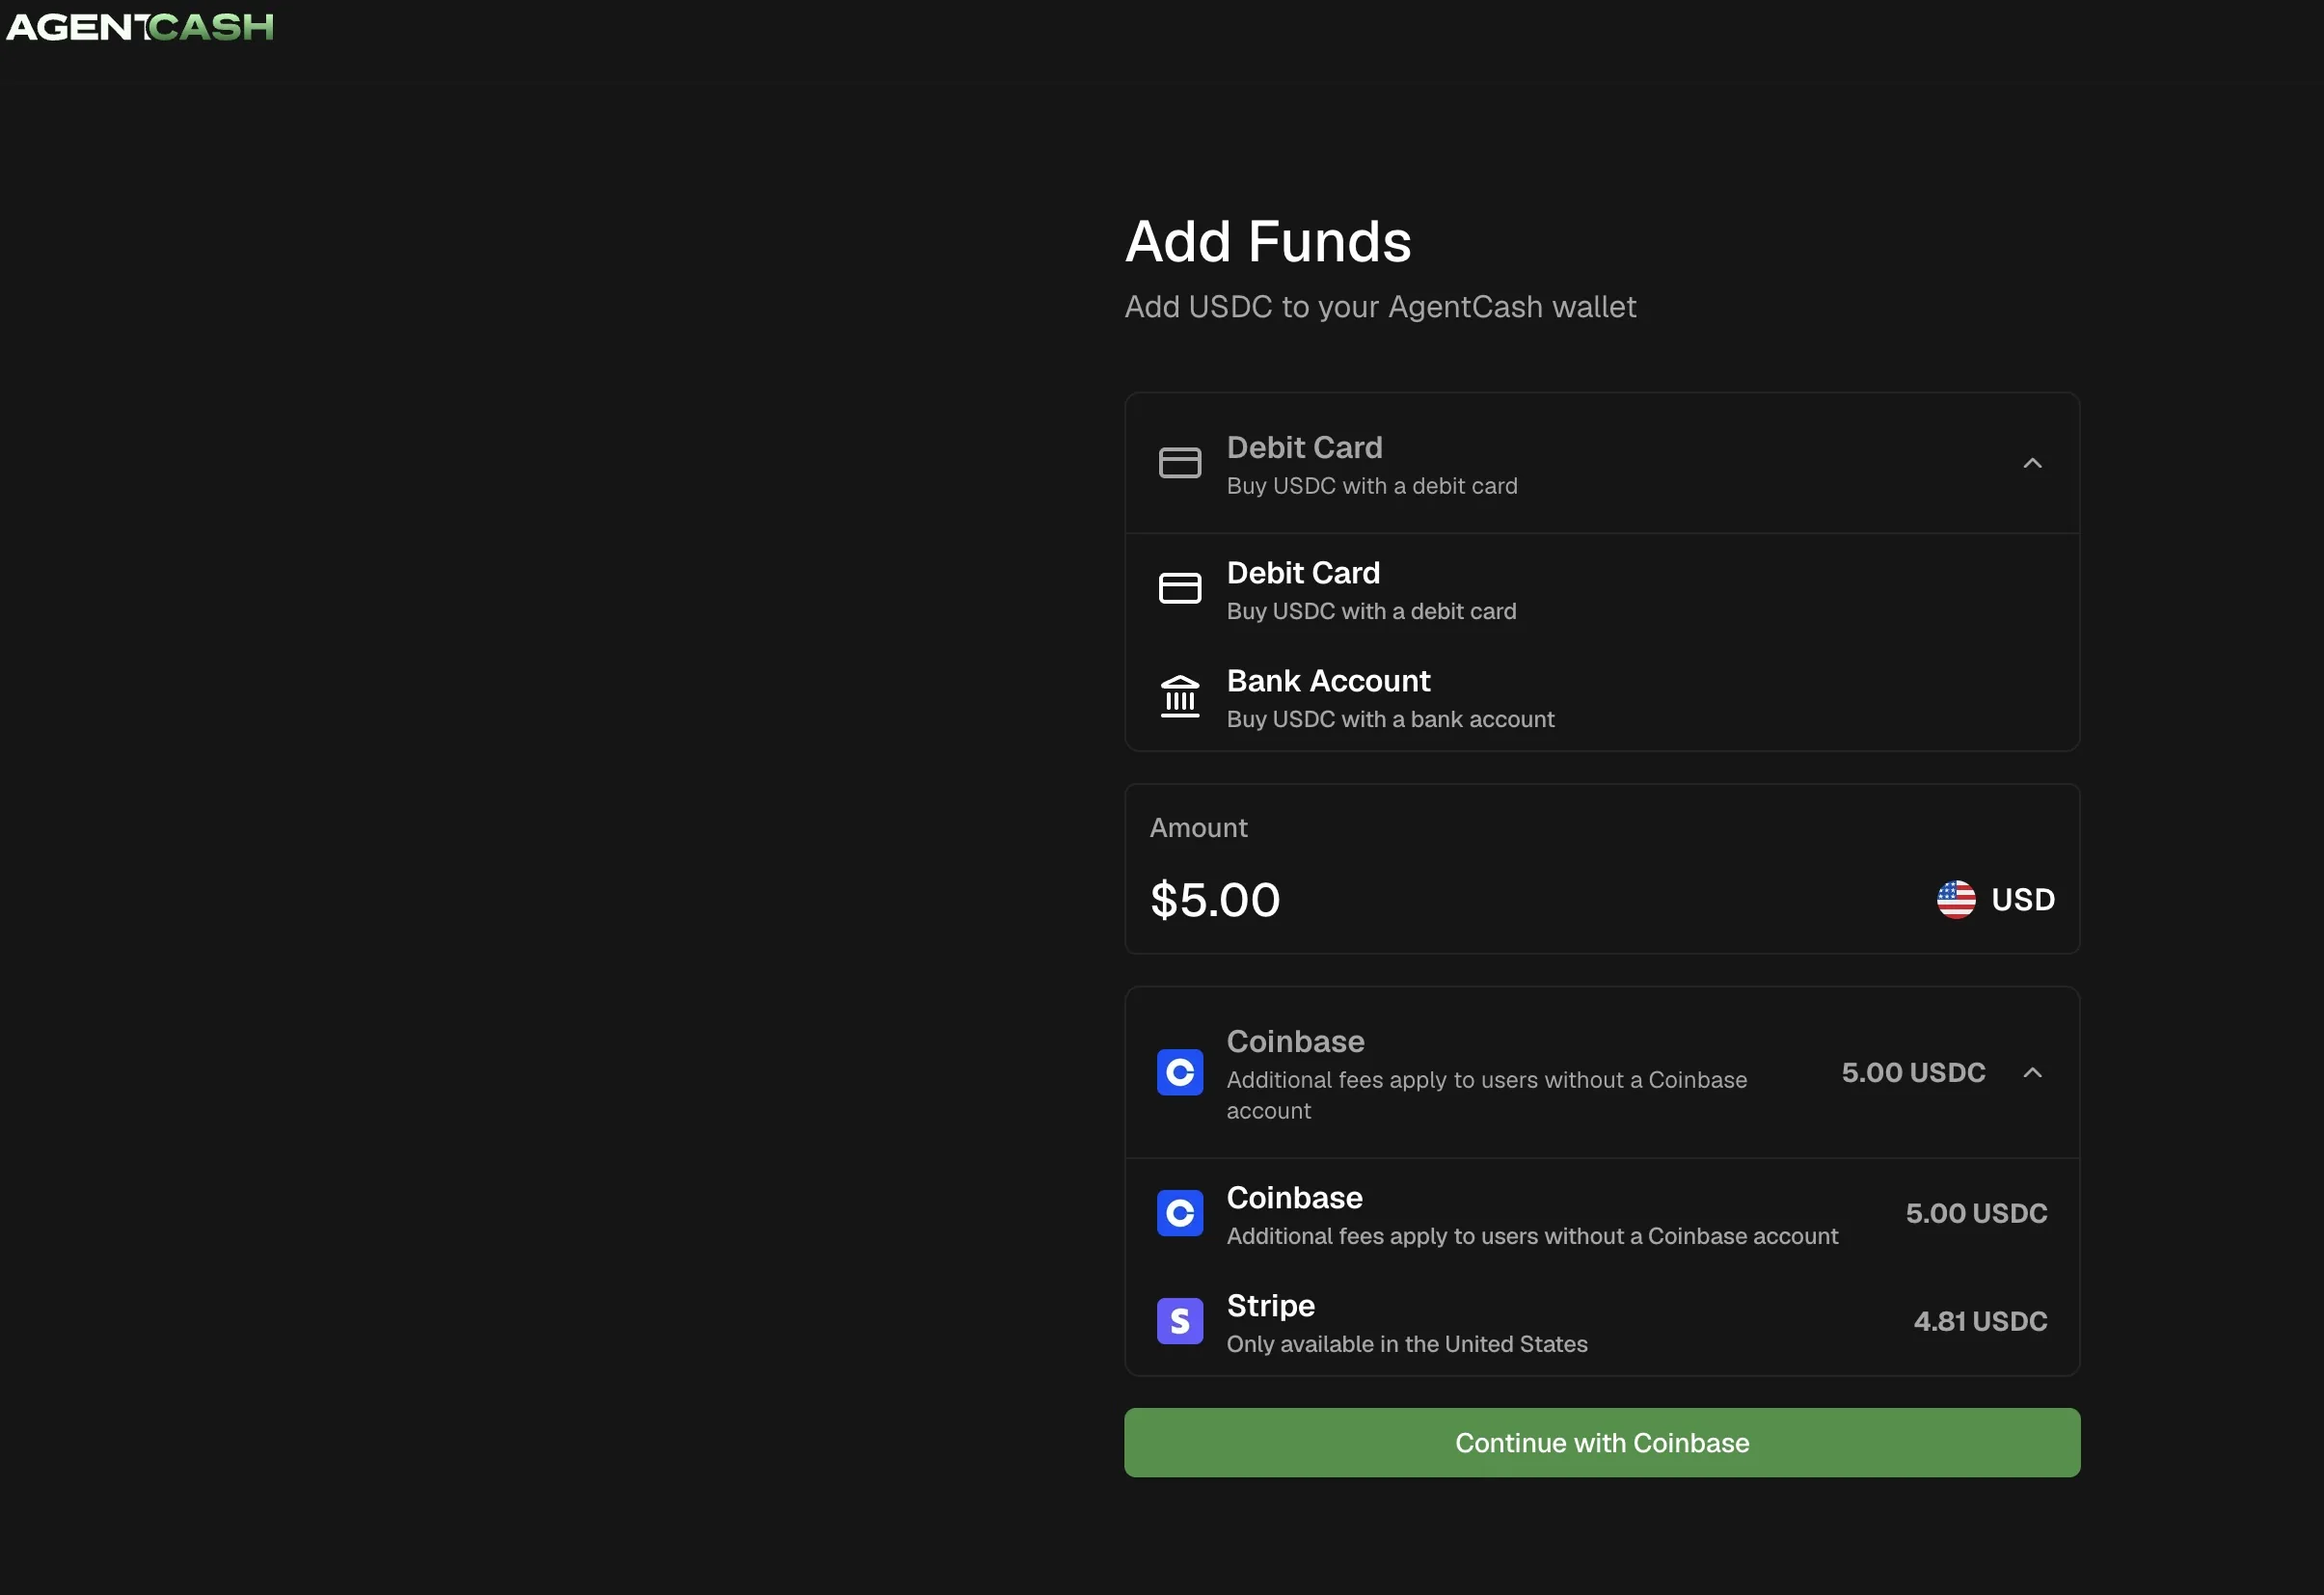Collapse the Coinbase provider dropdown

[x=2032, y=1072]
